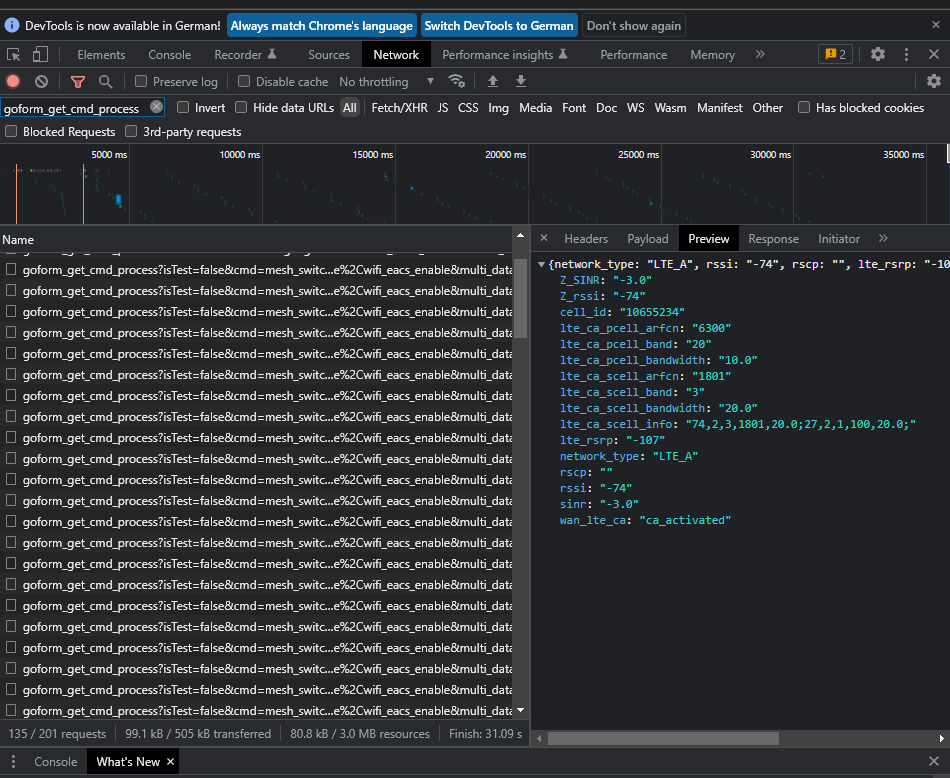The height and width of the screenshot is (778, 950).
Task: Open network conditions Wi-Fi icon
Action: [x=456, y=81]
